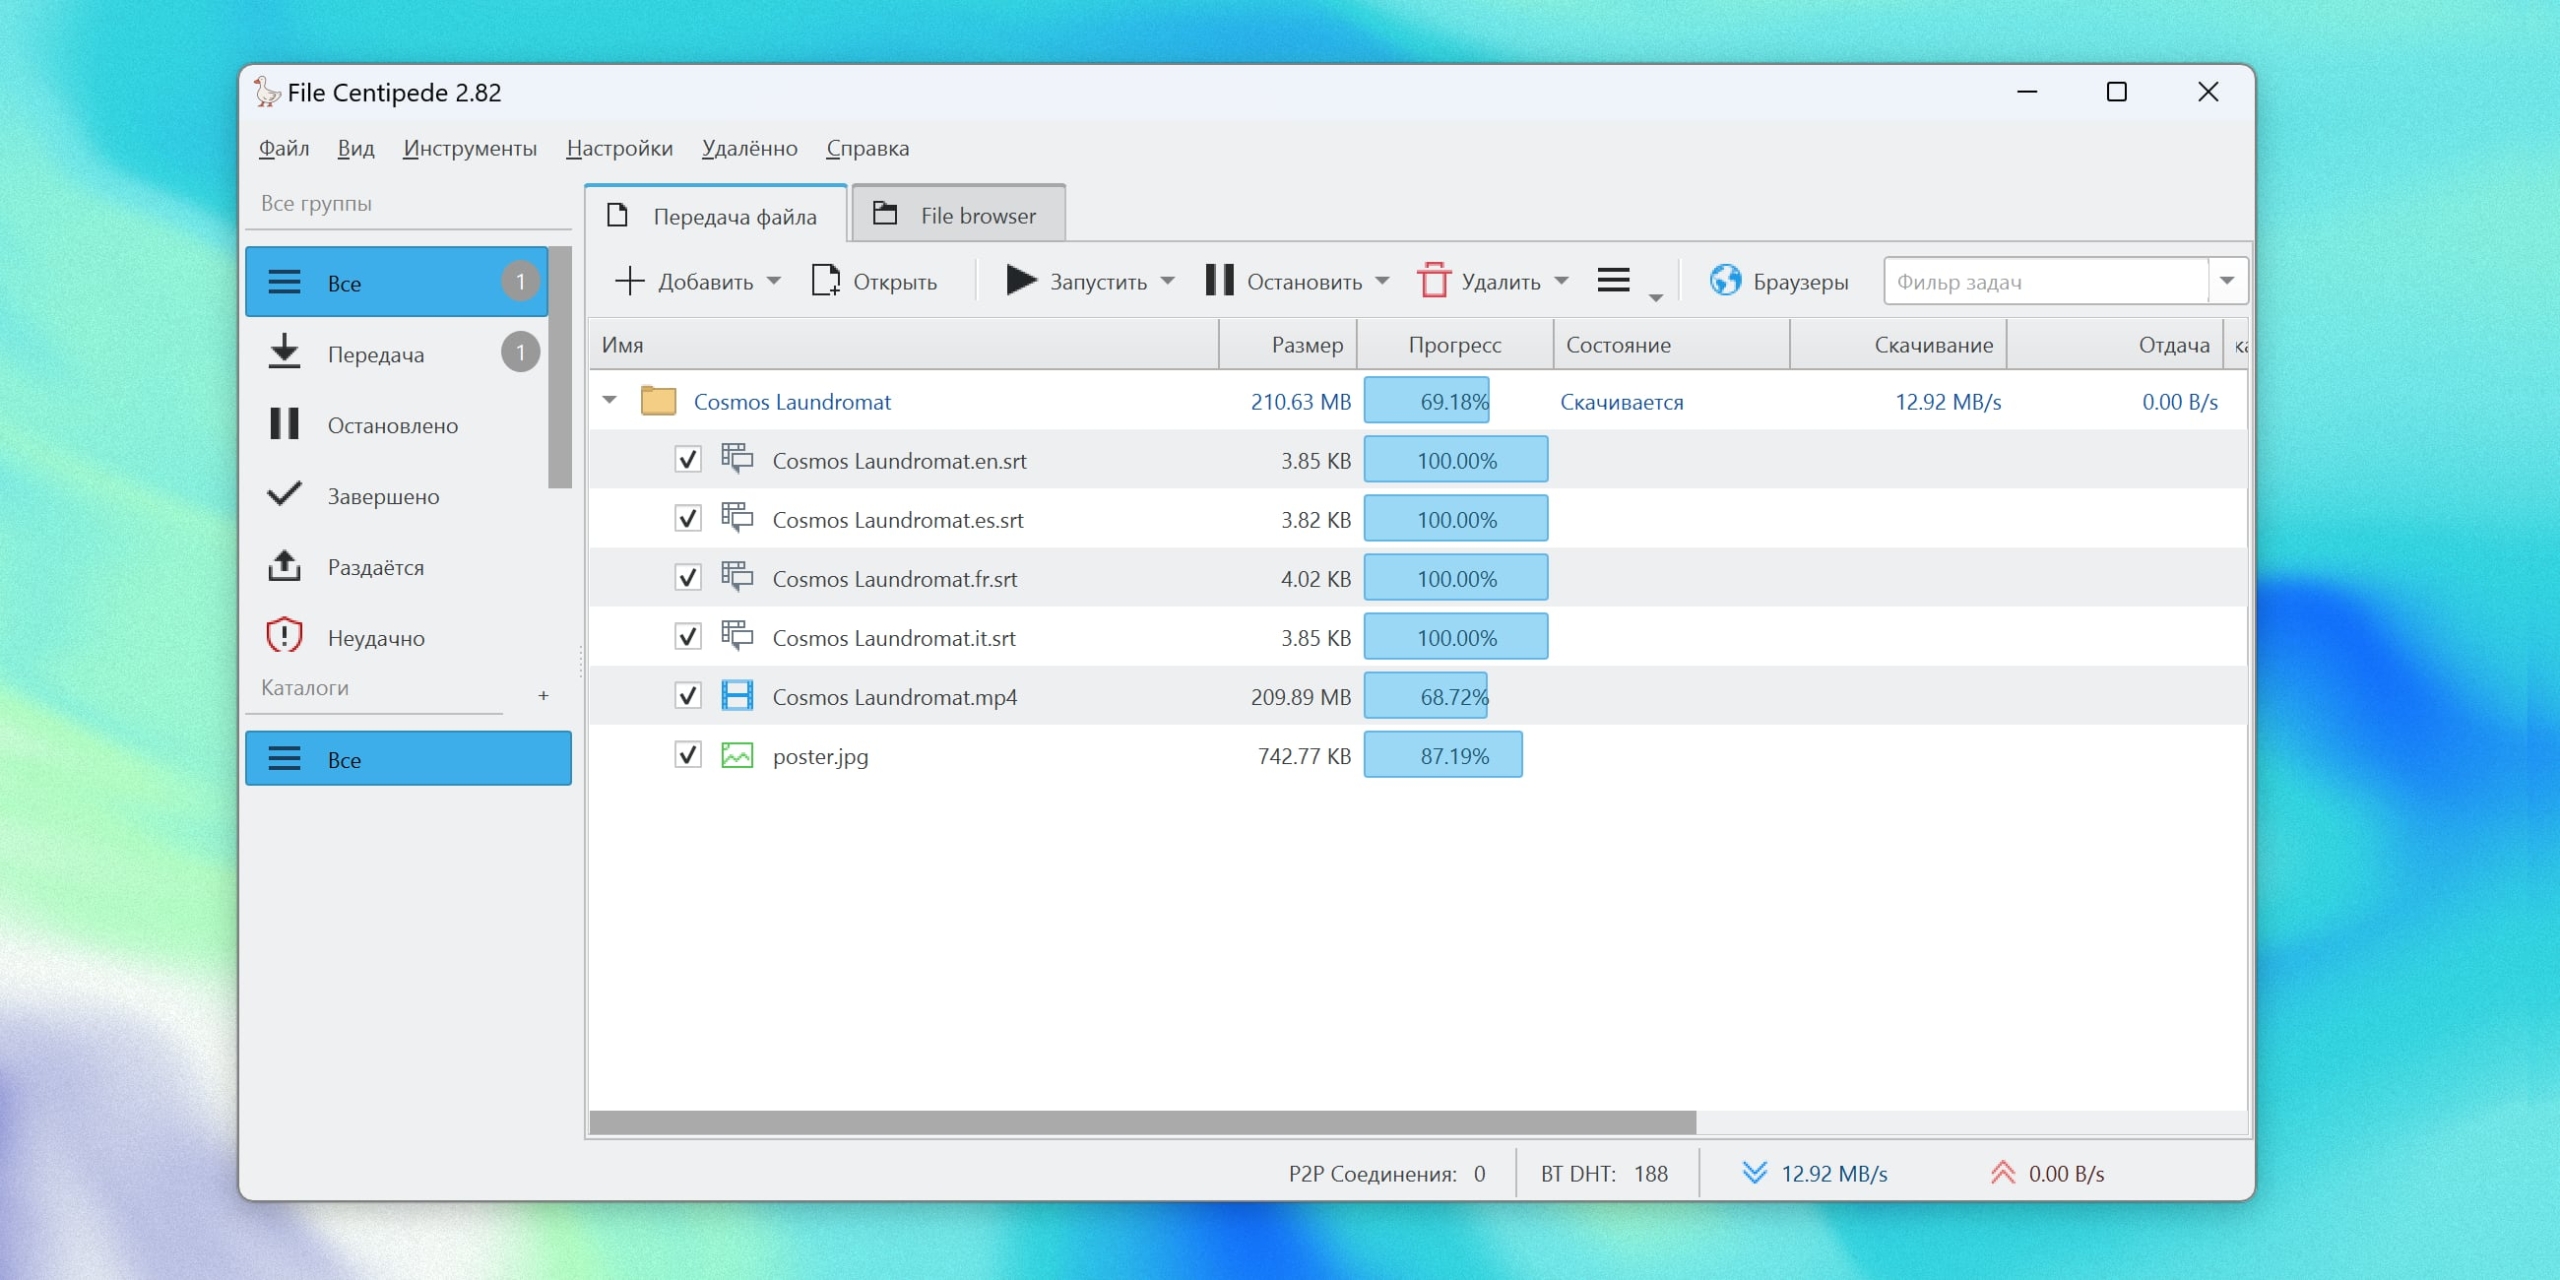Click the image icon of poster.jpg

(737, 755)
